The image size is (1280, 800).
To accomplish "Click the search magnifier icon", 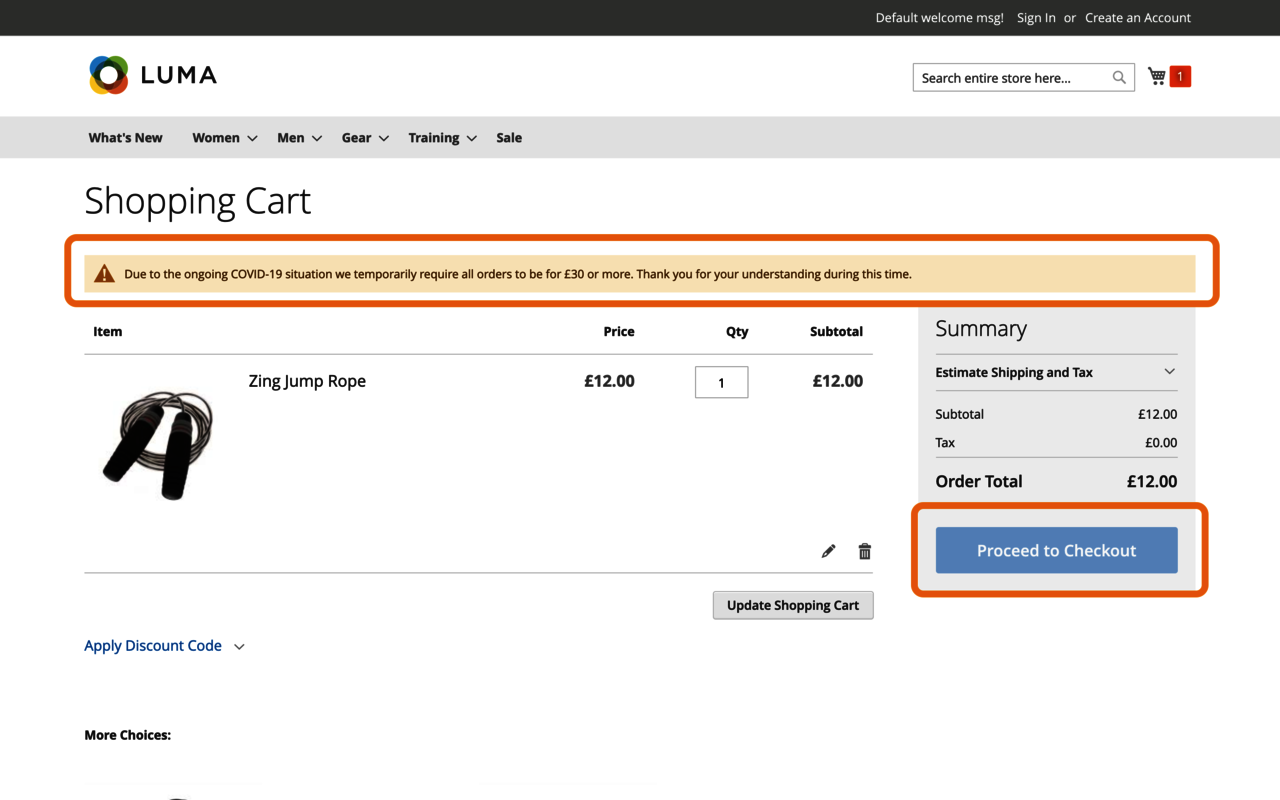I will coord(1119,78).
